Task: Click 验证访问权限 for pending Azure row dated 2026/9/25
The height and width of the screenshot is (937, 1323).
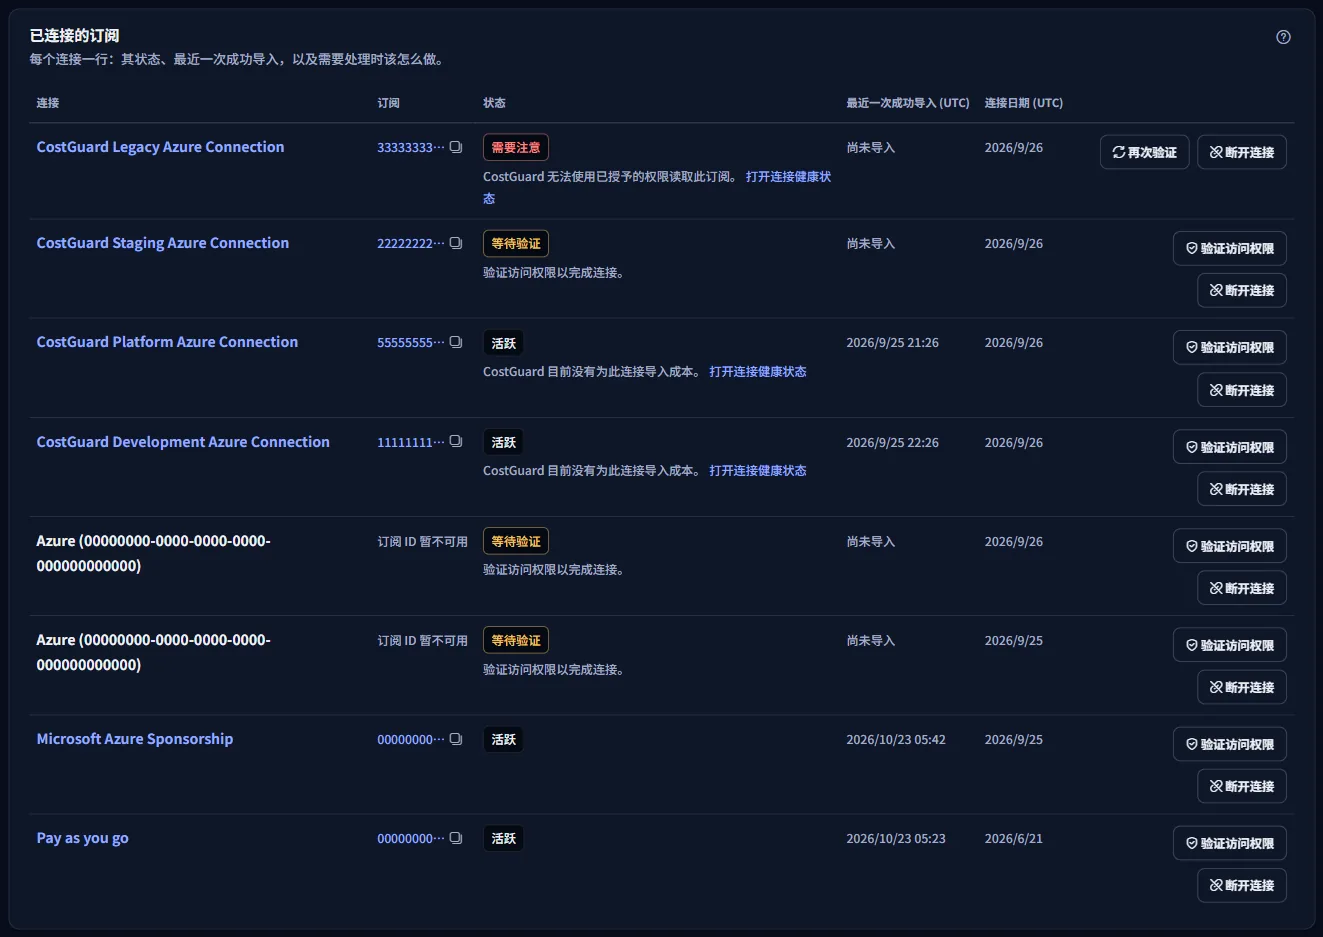Action: click(x=1229, y=645)
